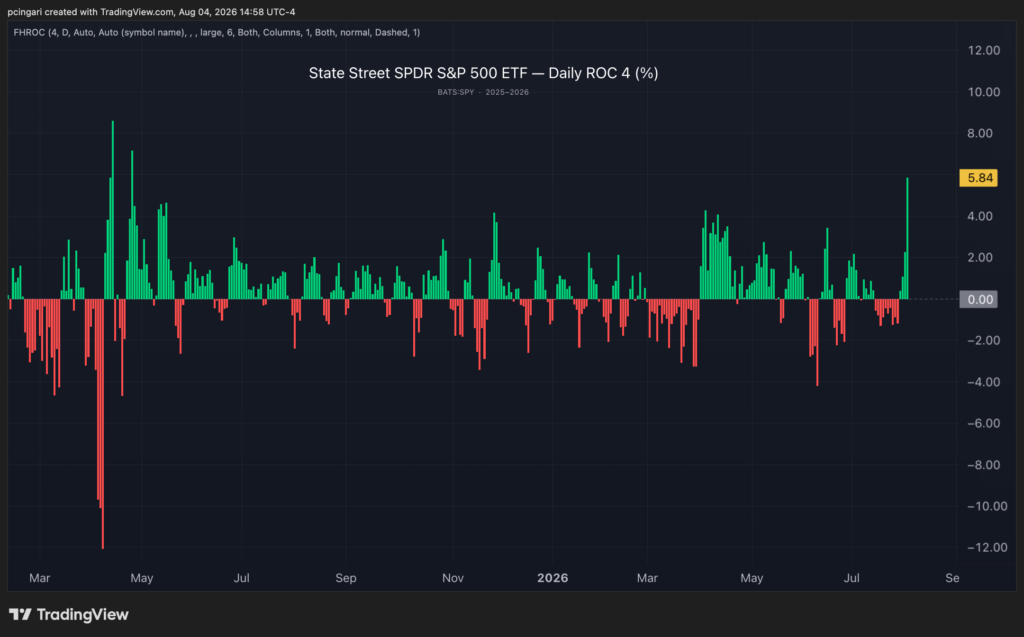The image size is (1024, 637).
Task: Click the 4.00 price axis label
Action: [x=980, y=216]
